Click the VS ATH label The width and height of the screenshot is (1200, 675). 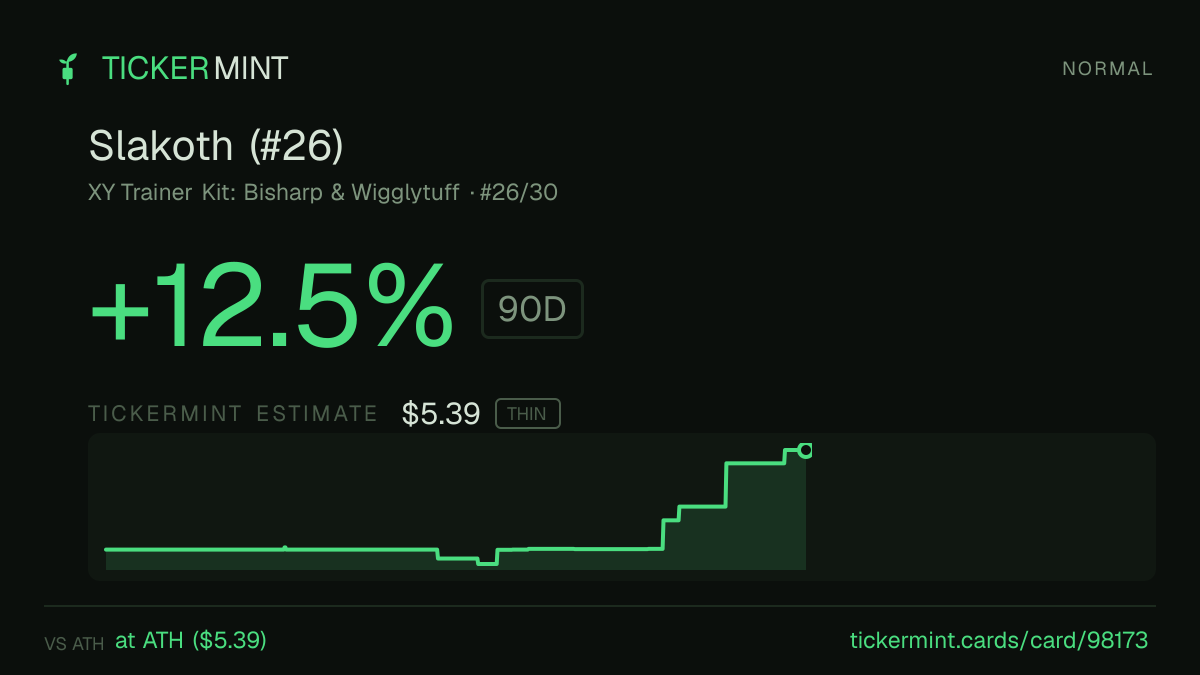pos(74,644)
